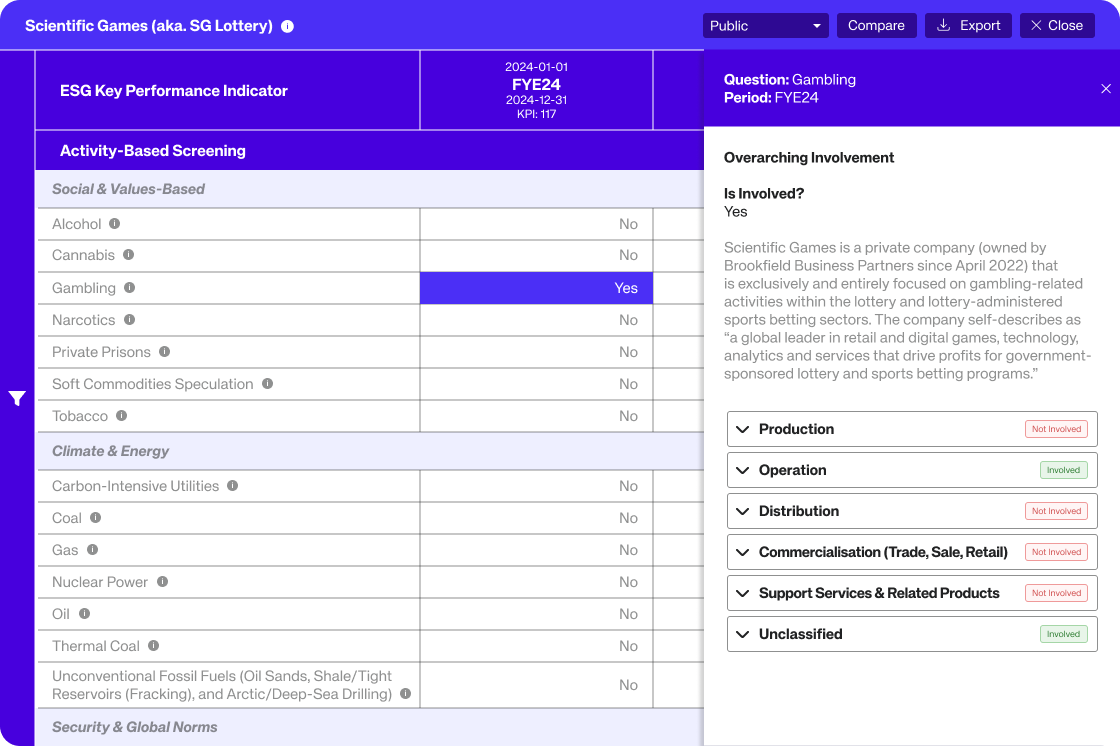
Task: Click info icon beside Oil
Action: [84, 613]
